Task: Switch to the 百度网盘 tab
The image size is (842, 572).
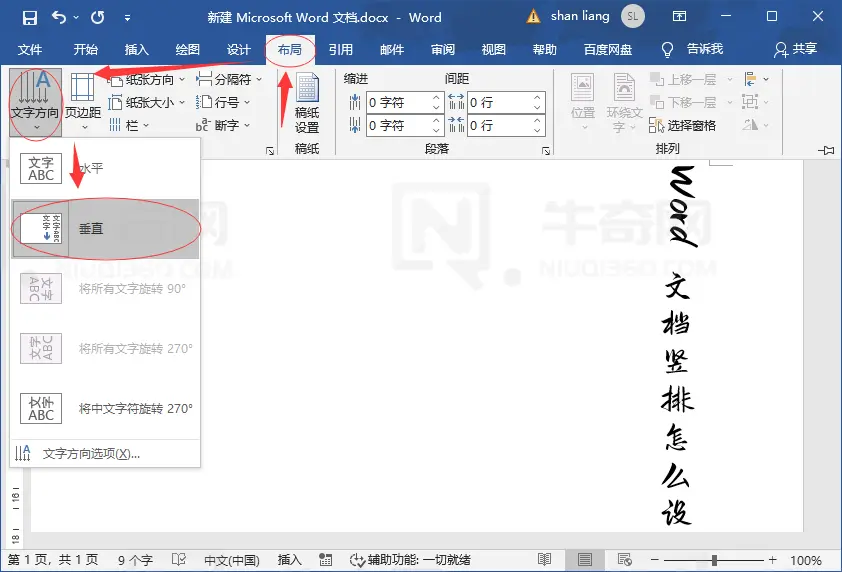Action: (608, 50)
